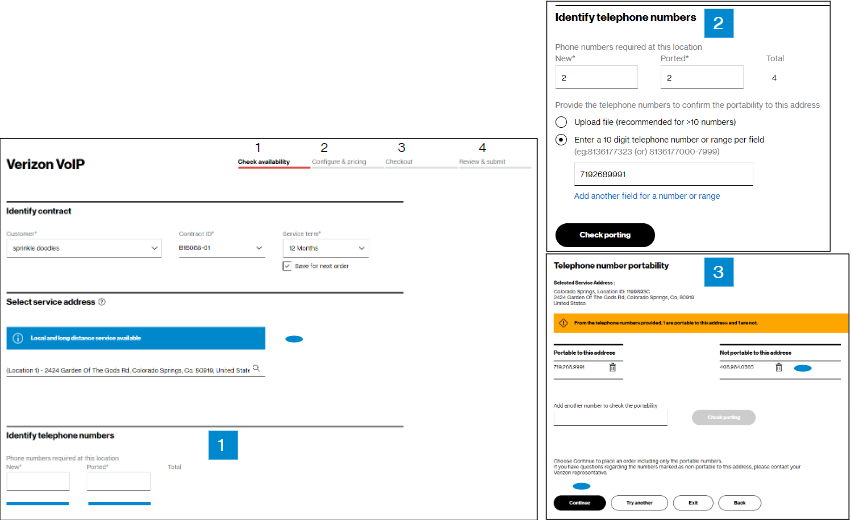Click the Continue button in portability panel

tap(580, 503)
